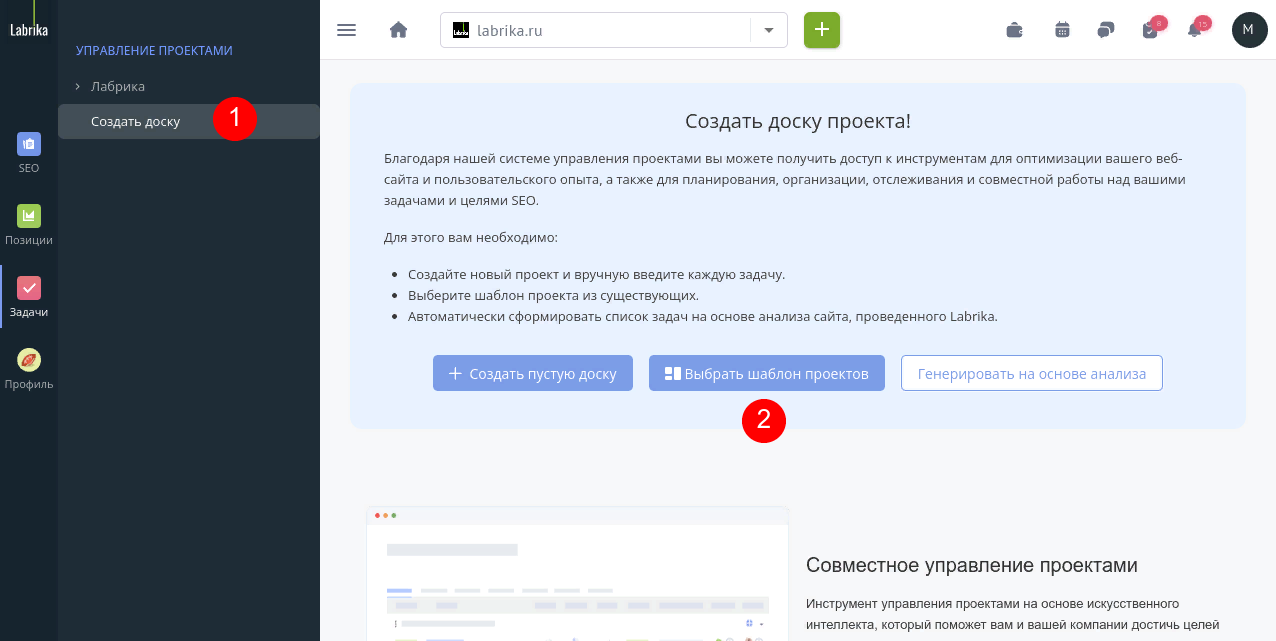Viewport: 1276px width, 641px height.
Task: Go to home via house icon
Action: pyautogui.click(x=398, y=30)
